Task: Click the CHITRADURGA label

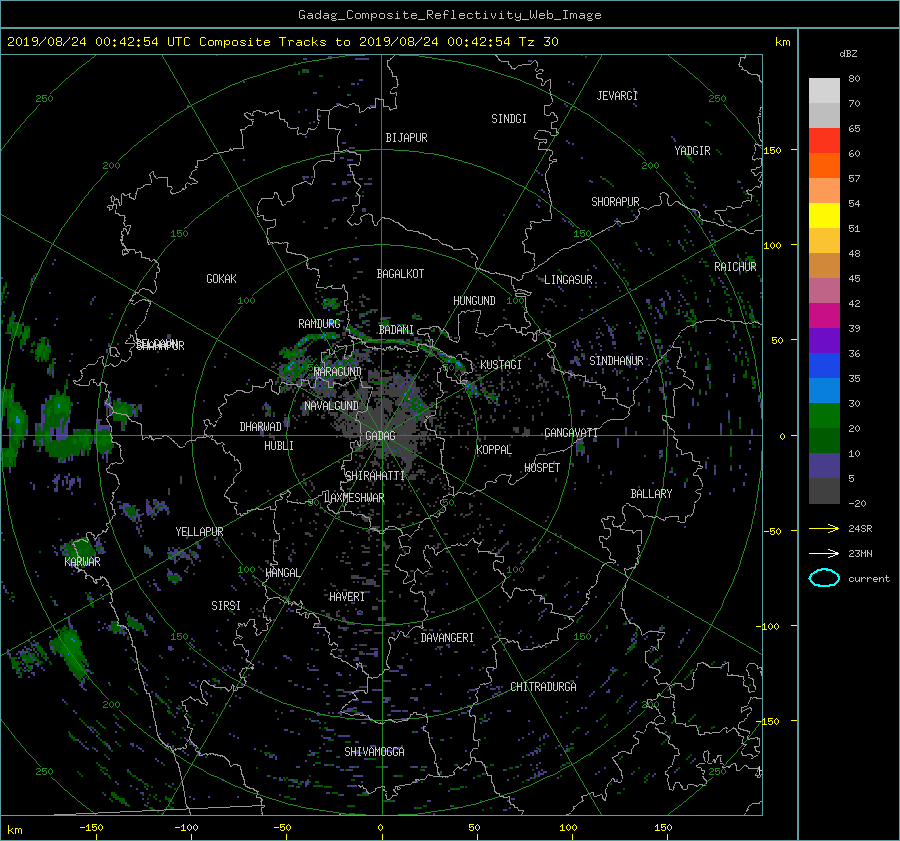Action: (x=543, y=687)
